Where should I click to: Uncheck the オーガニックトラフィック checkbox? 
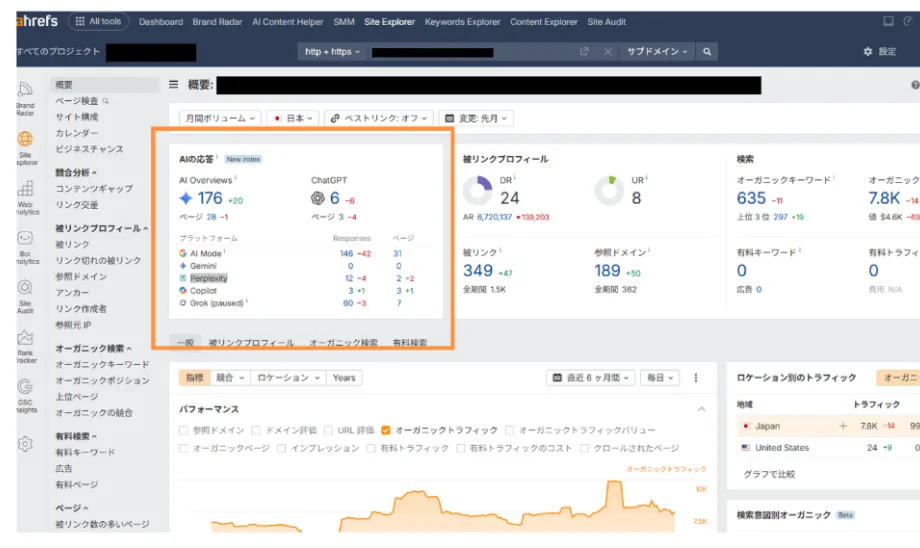pos(385,430)
